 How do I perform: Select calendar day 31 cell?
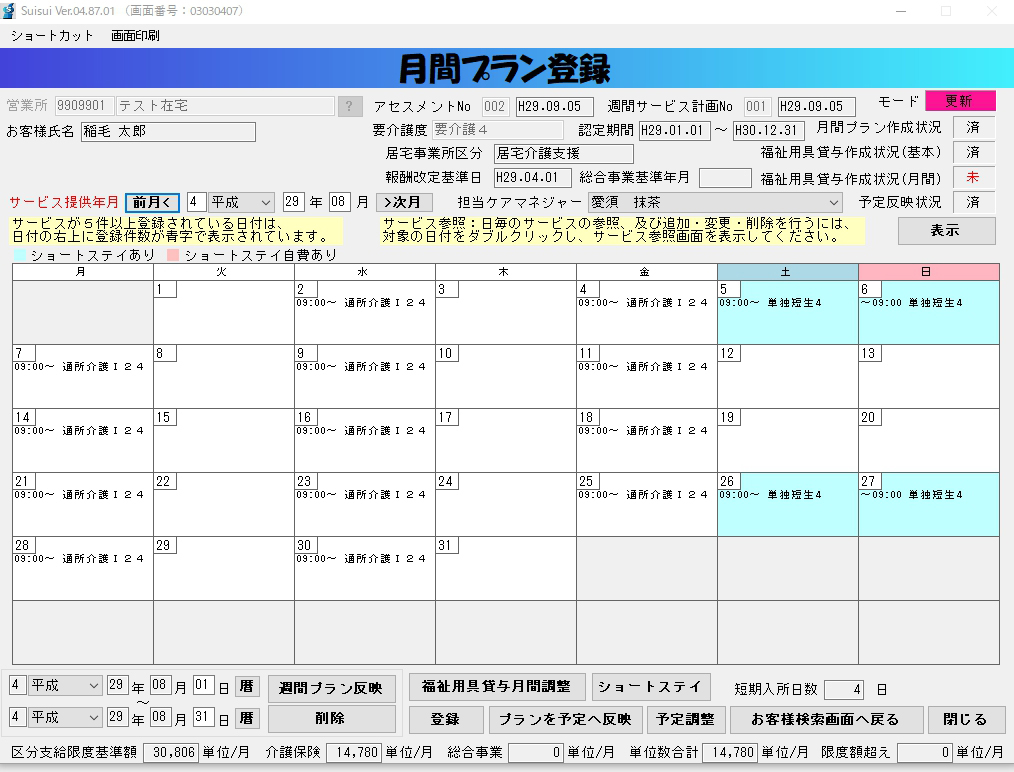click(x=505, y=568)
